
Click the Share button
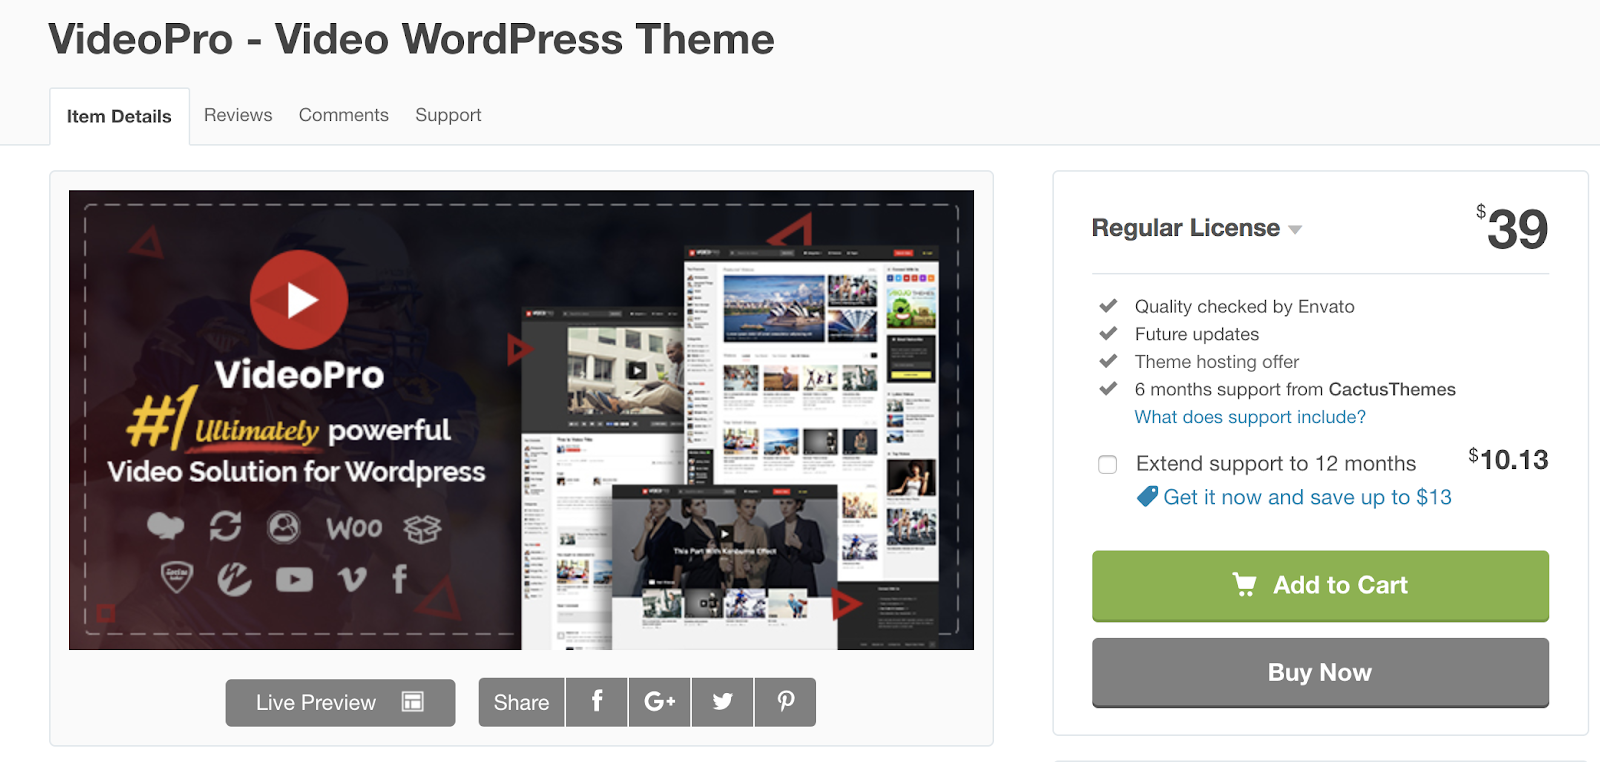point(521,702)
